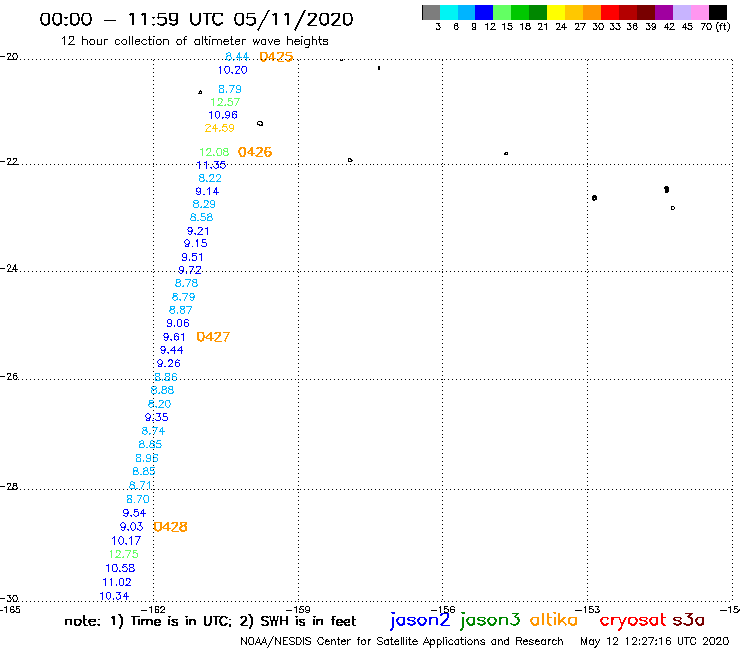Click the -28 latitude axis label
Image resolution: width=740 pixels, height=650 pixels.
pos(9,487)
